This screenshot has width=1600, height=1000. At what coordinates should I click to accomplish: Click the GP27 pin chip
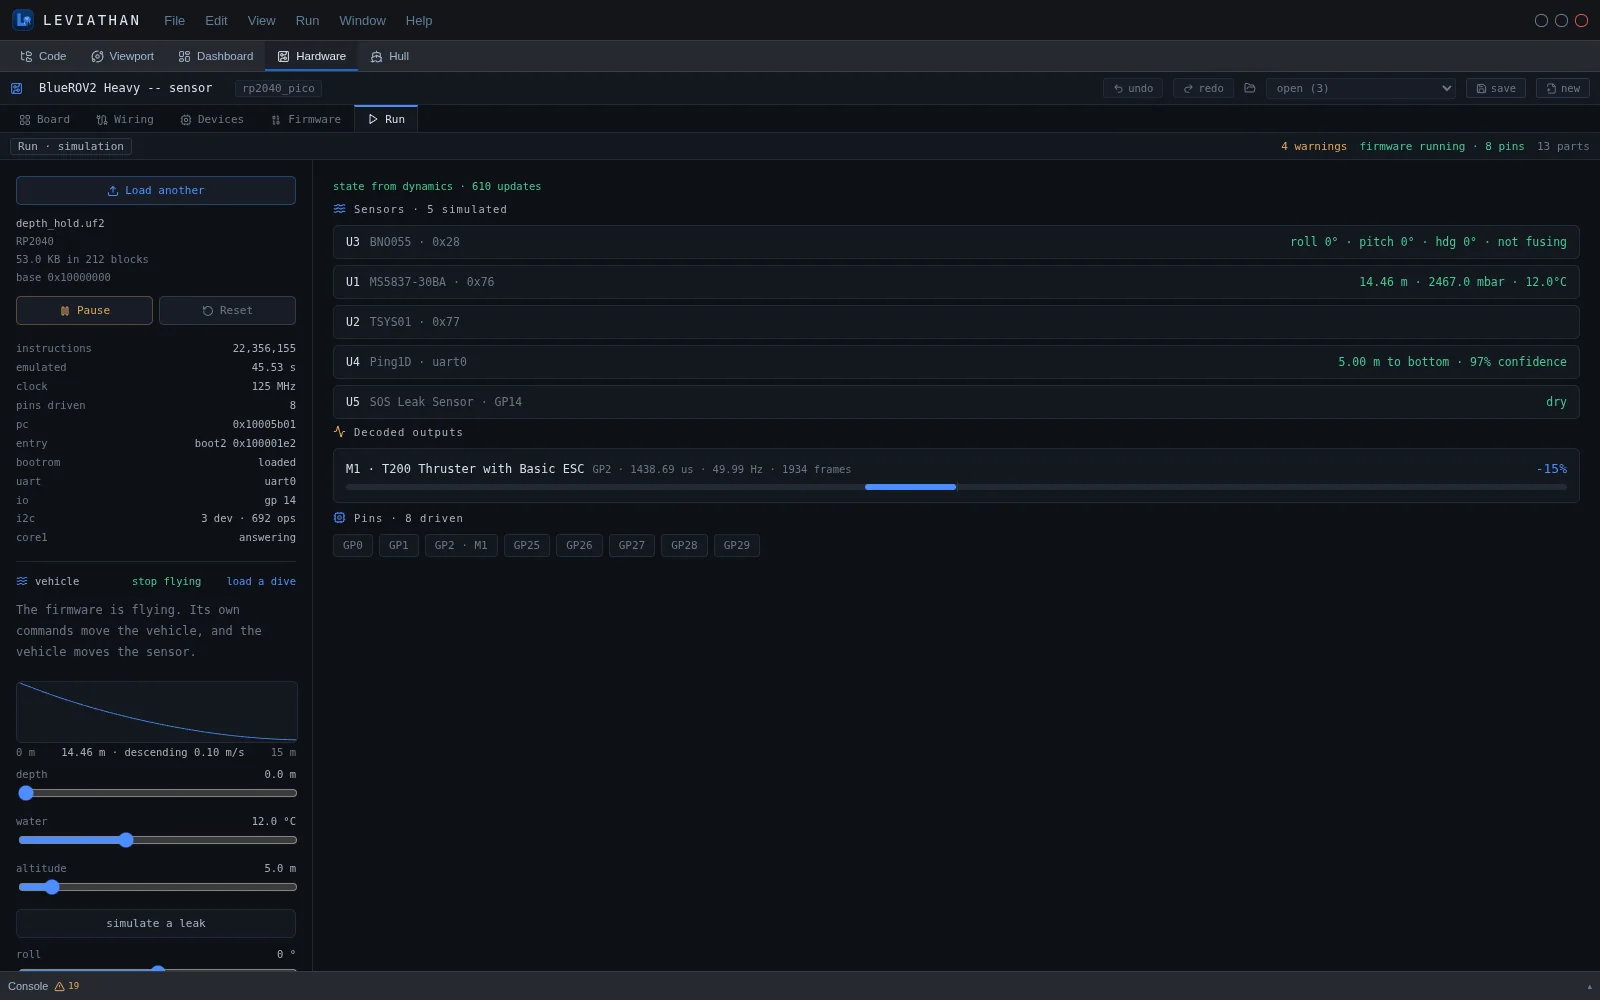pyautogui.click(x=632, y=545)
